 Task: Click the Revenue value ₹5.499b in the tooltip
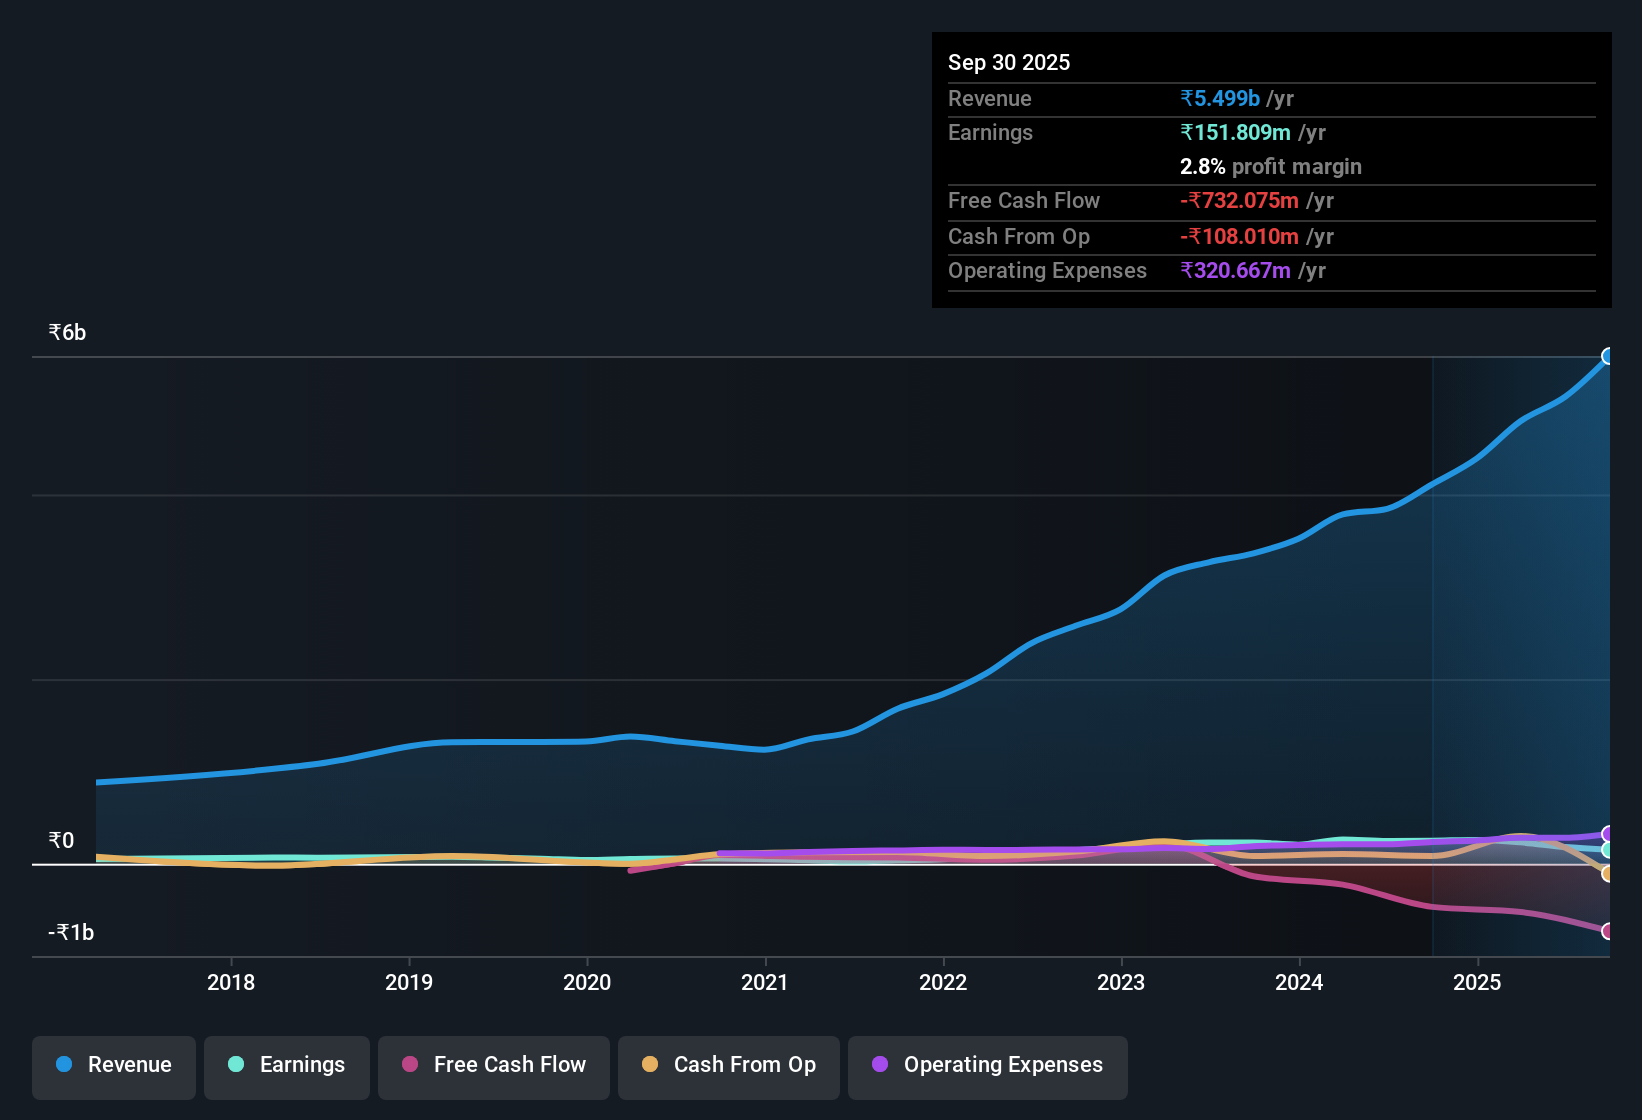click(1219, 98)
